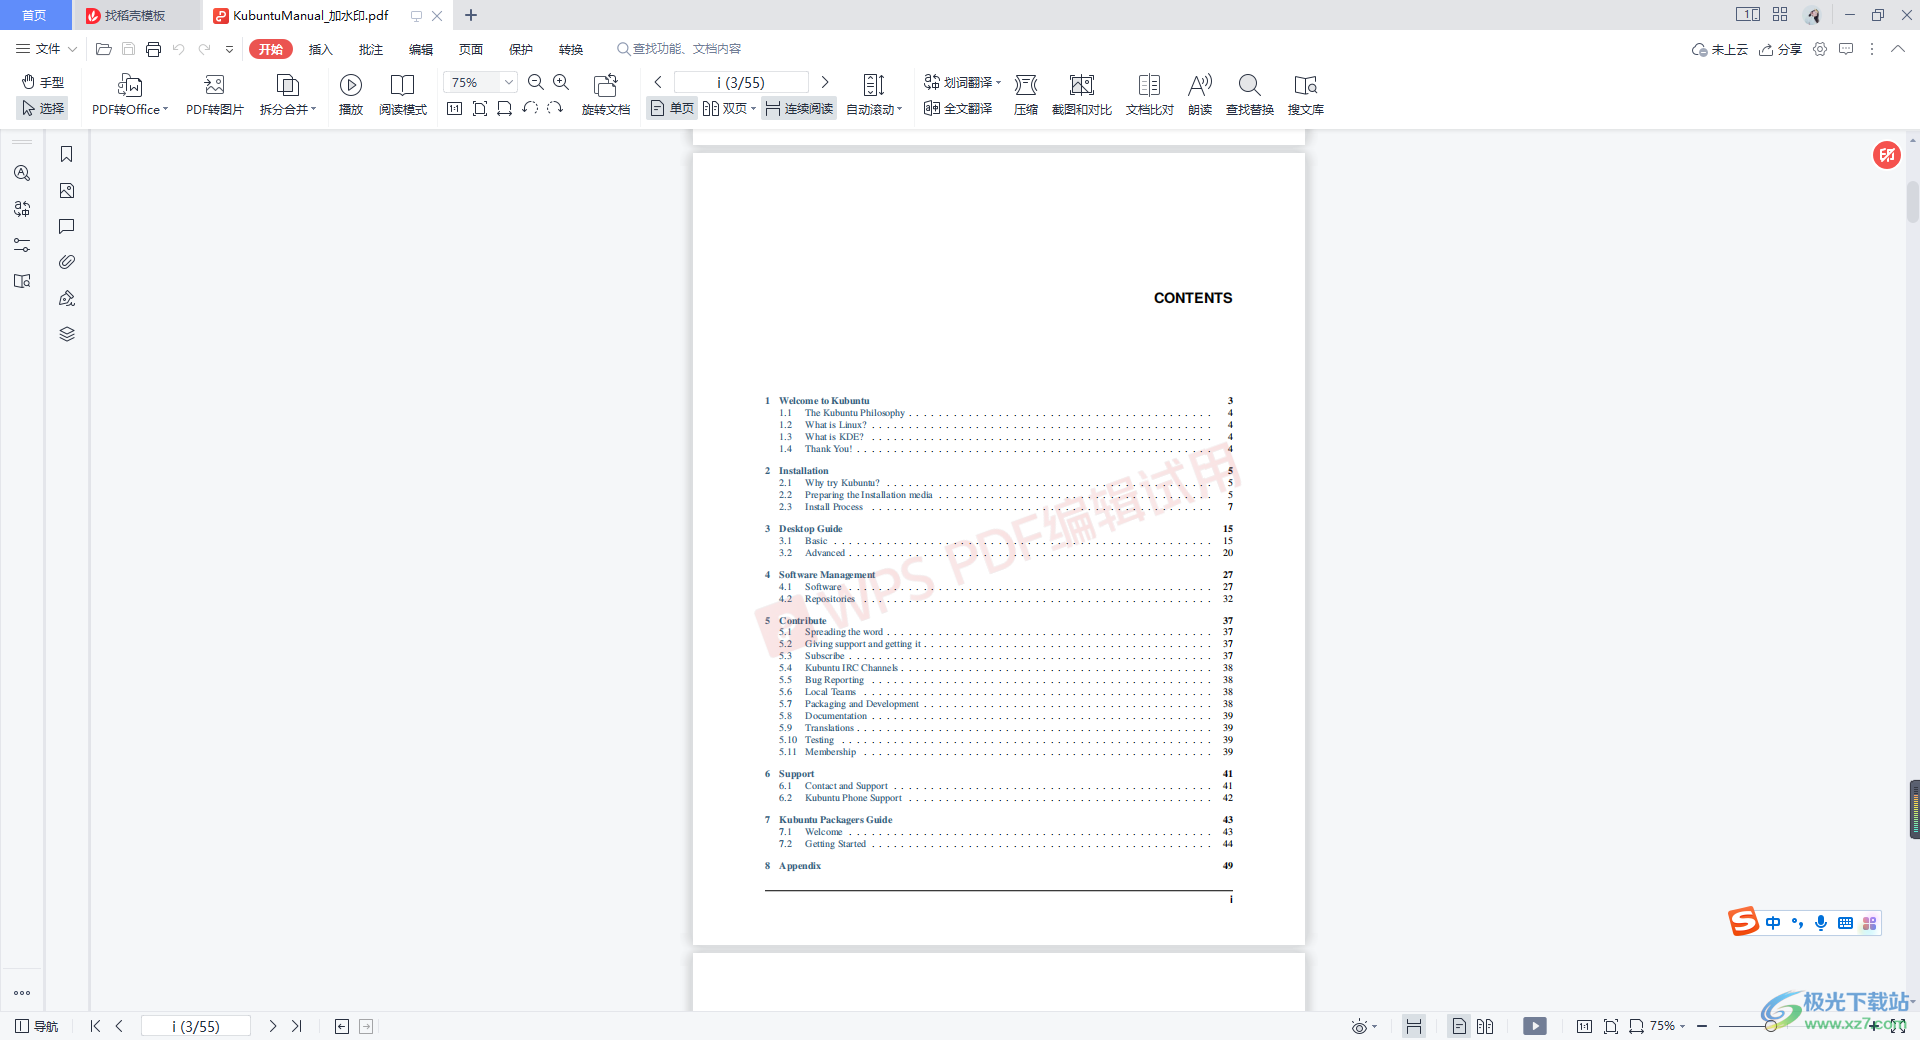
Task: Toggle the navigation pane (导航) in the status bar
Action: [36, 1026]
